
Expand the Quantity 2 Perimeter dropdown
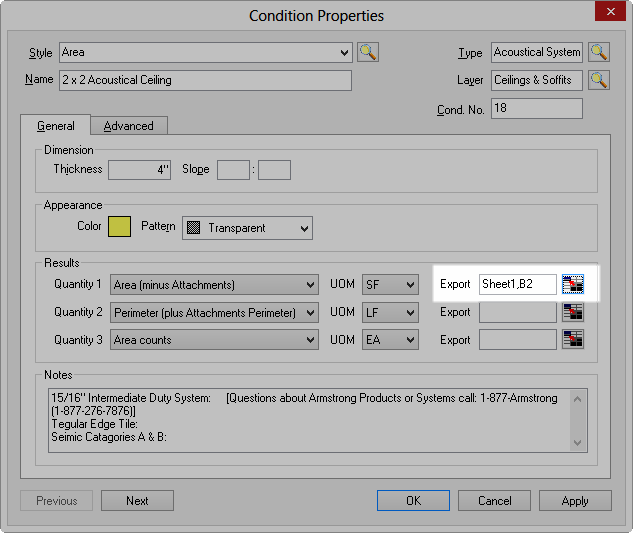[214, 313]
